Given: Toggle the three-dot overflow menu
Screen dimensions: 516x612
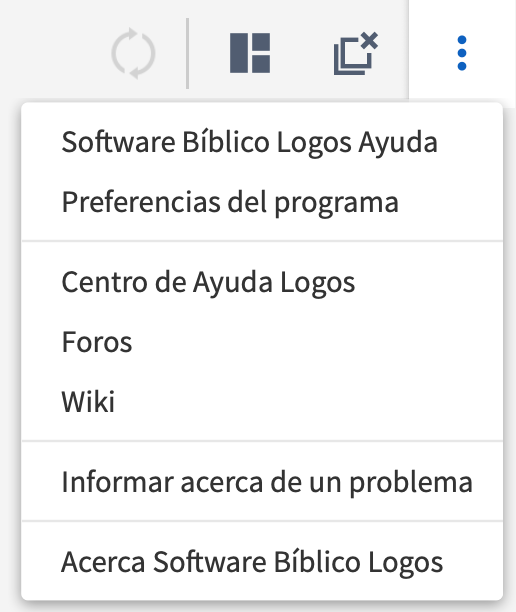Looking at the screenshot, I should 462,53.
